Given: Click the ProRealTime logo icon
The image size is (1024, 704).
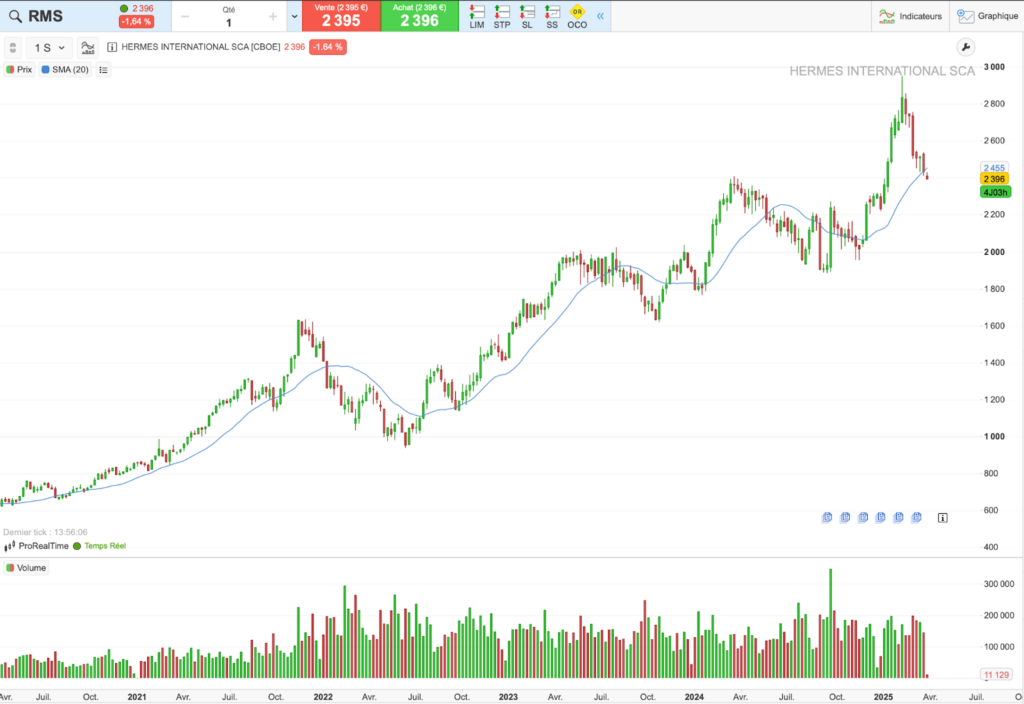Looking at the screenshot, I should tap(9, 546).
